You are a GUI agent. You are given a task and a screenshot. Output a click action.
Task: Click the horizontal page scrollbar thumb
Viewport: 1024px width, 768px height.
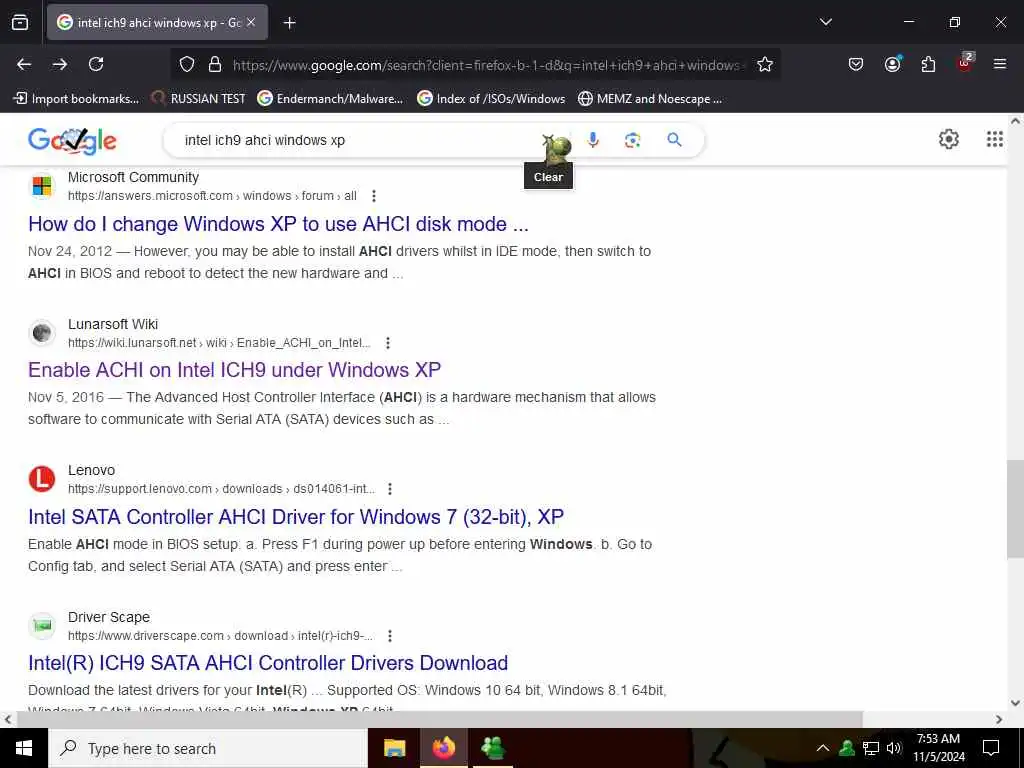[440, 719]
